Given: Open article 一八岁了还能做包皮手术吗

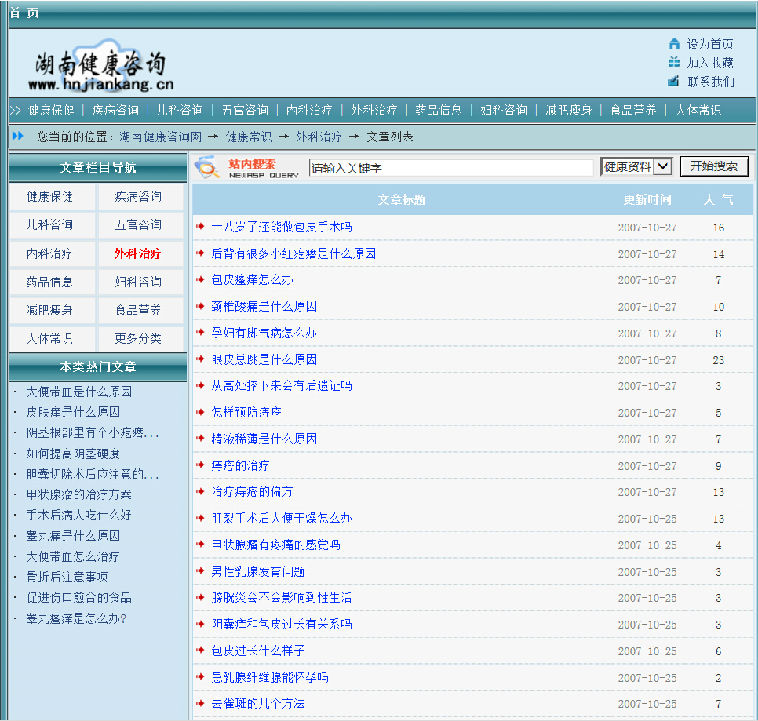Looking at the screenshot, I should coord(282,226).
